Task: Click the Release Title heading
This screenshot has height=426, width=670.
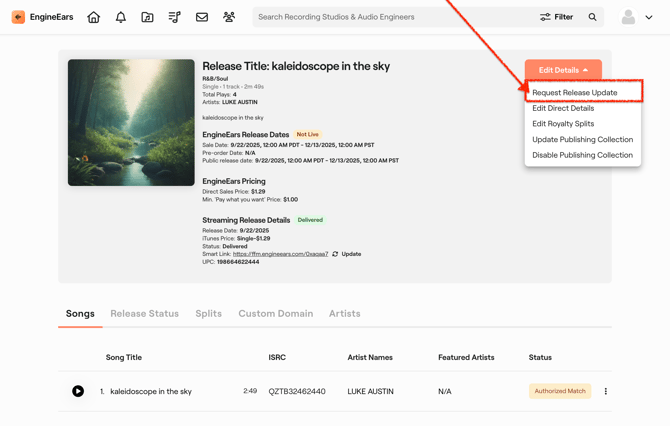Action: tap(296, 66)
